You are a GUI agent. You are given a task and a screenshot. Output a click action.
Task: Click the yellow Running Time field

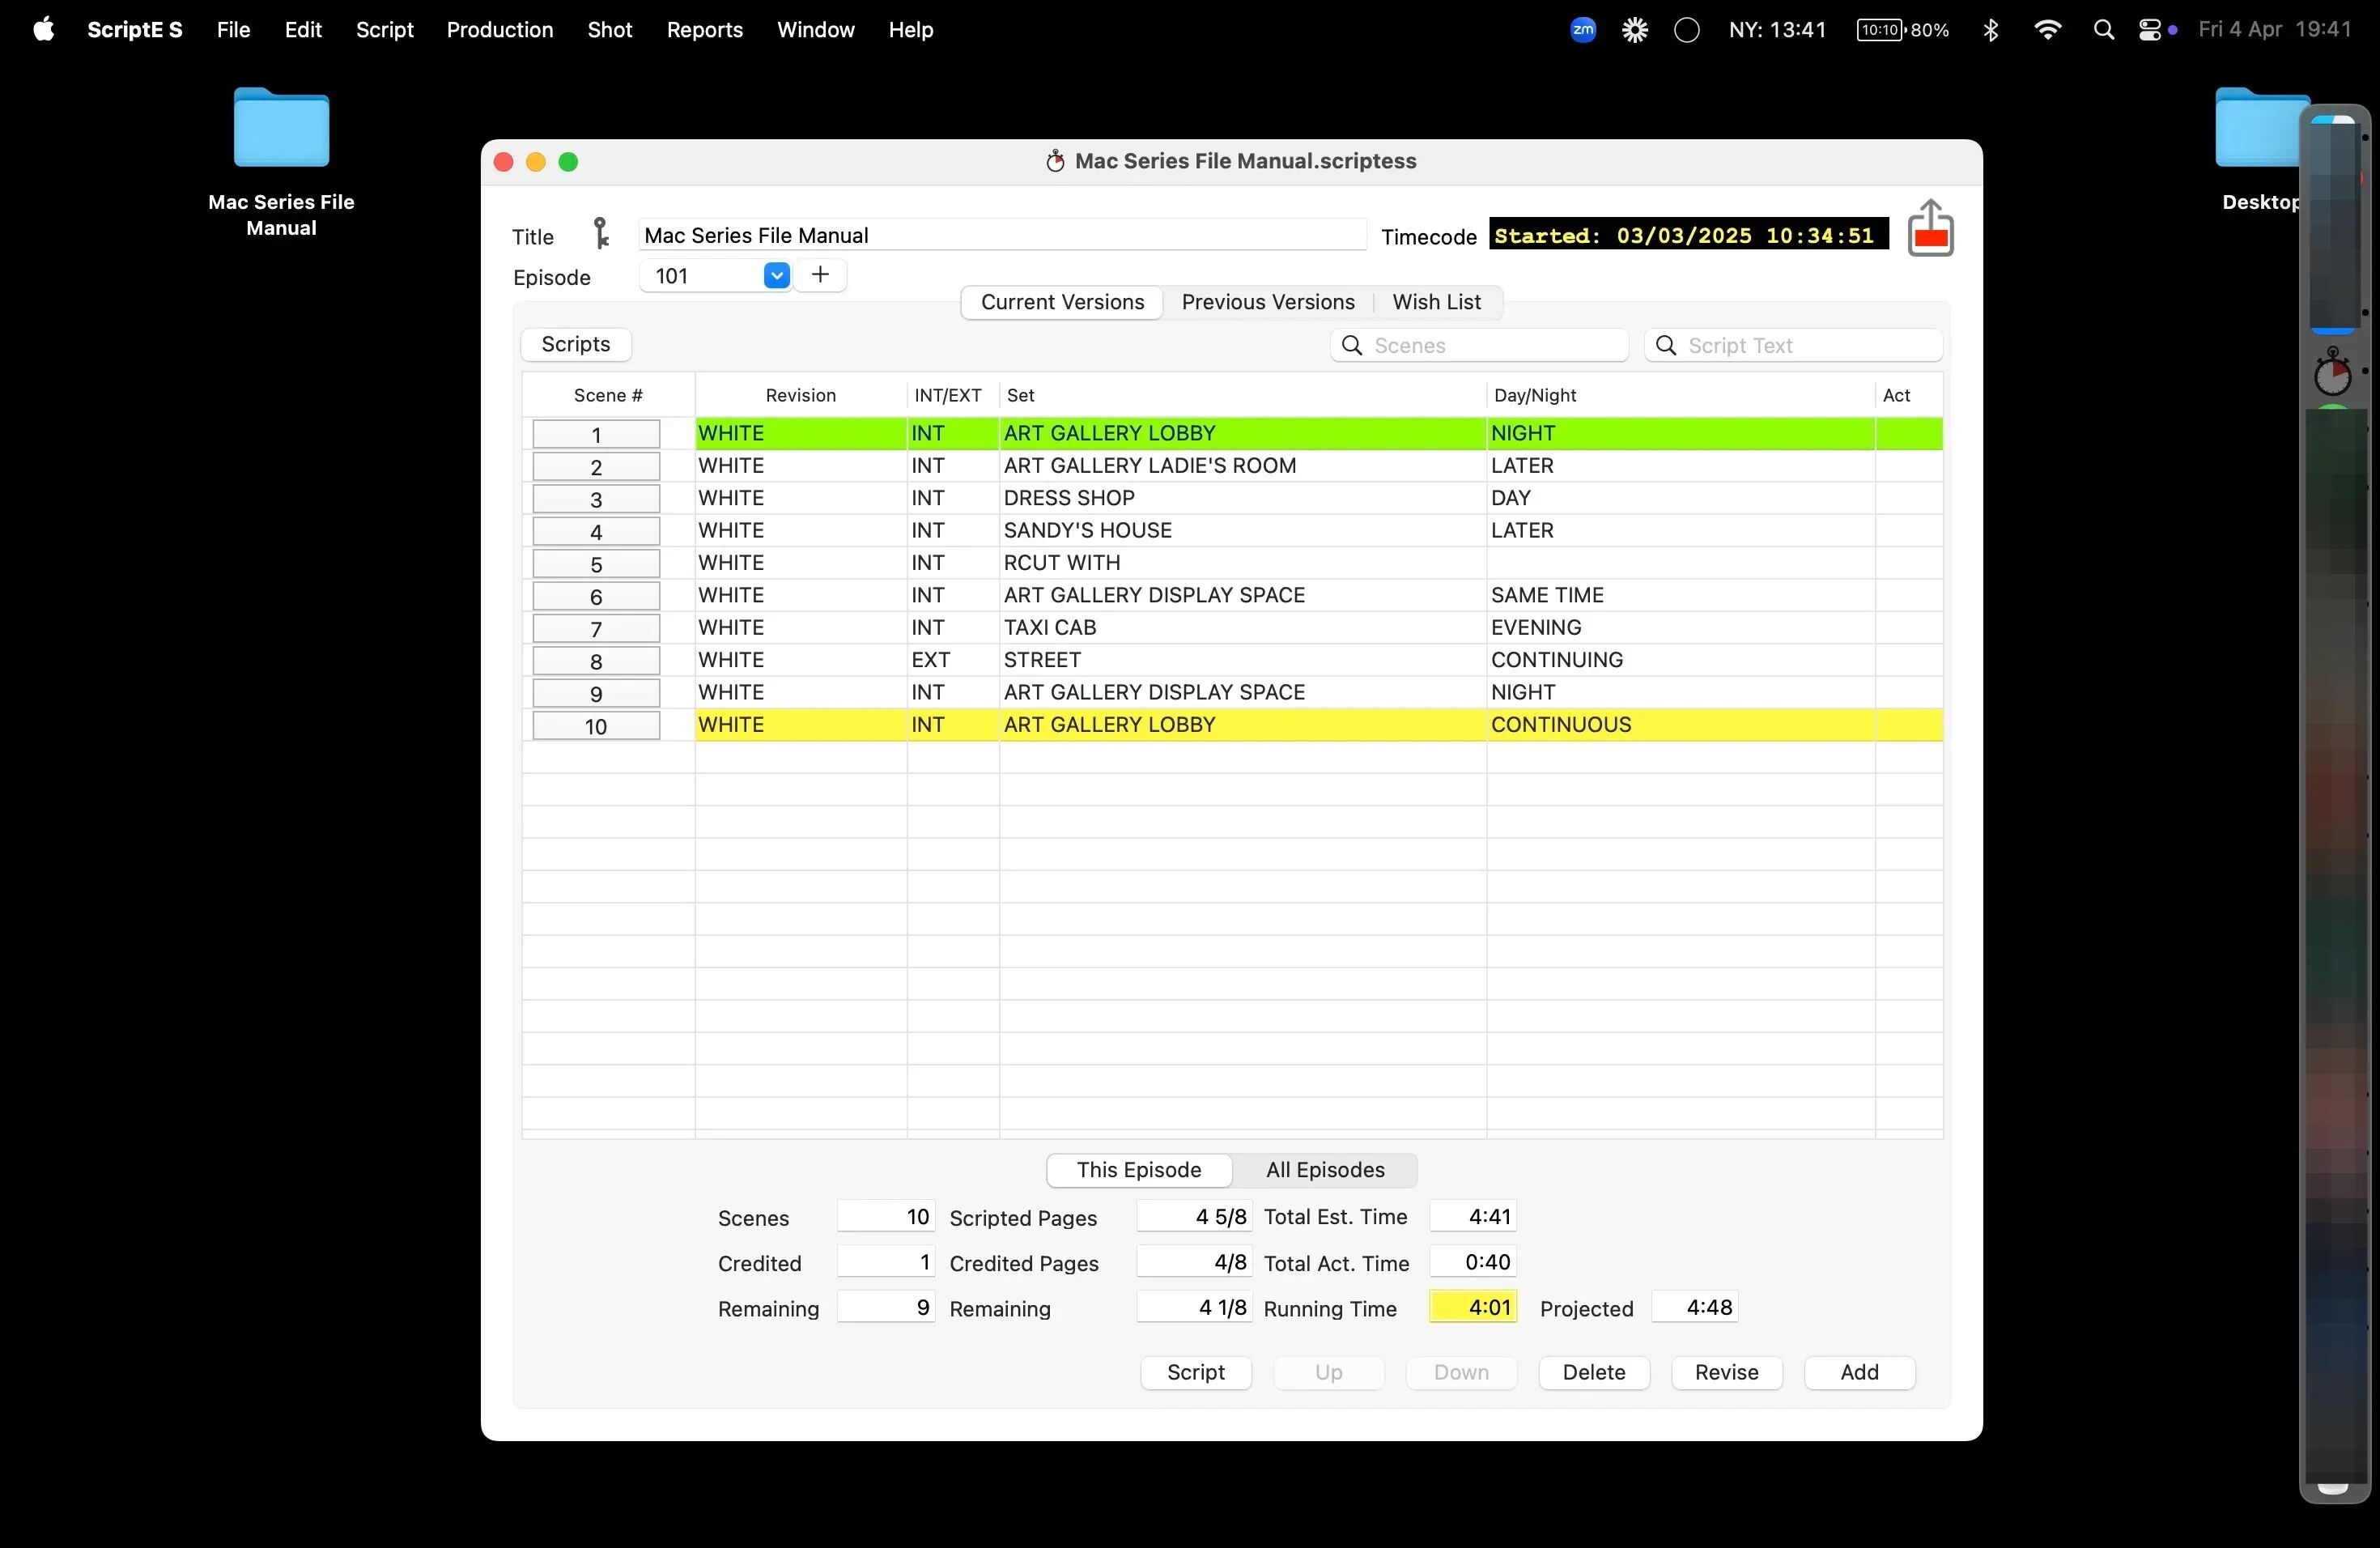tap(1473, 1307)
